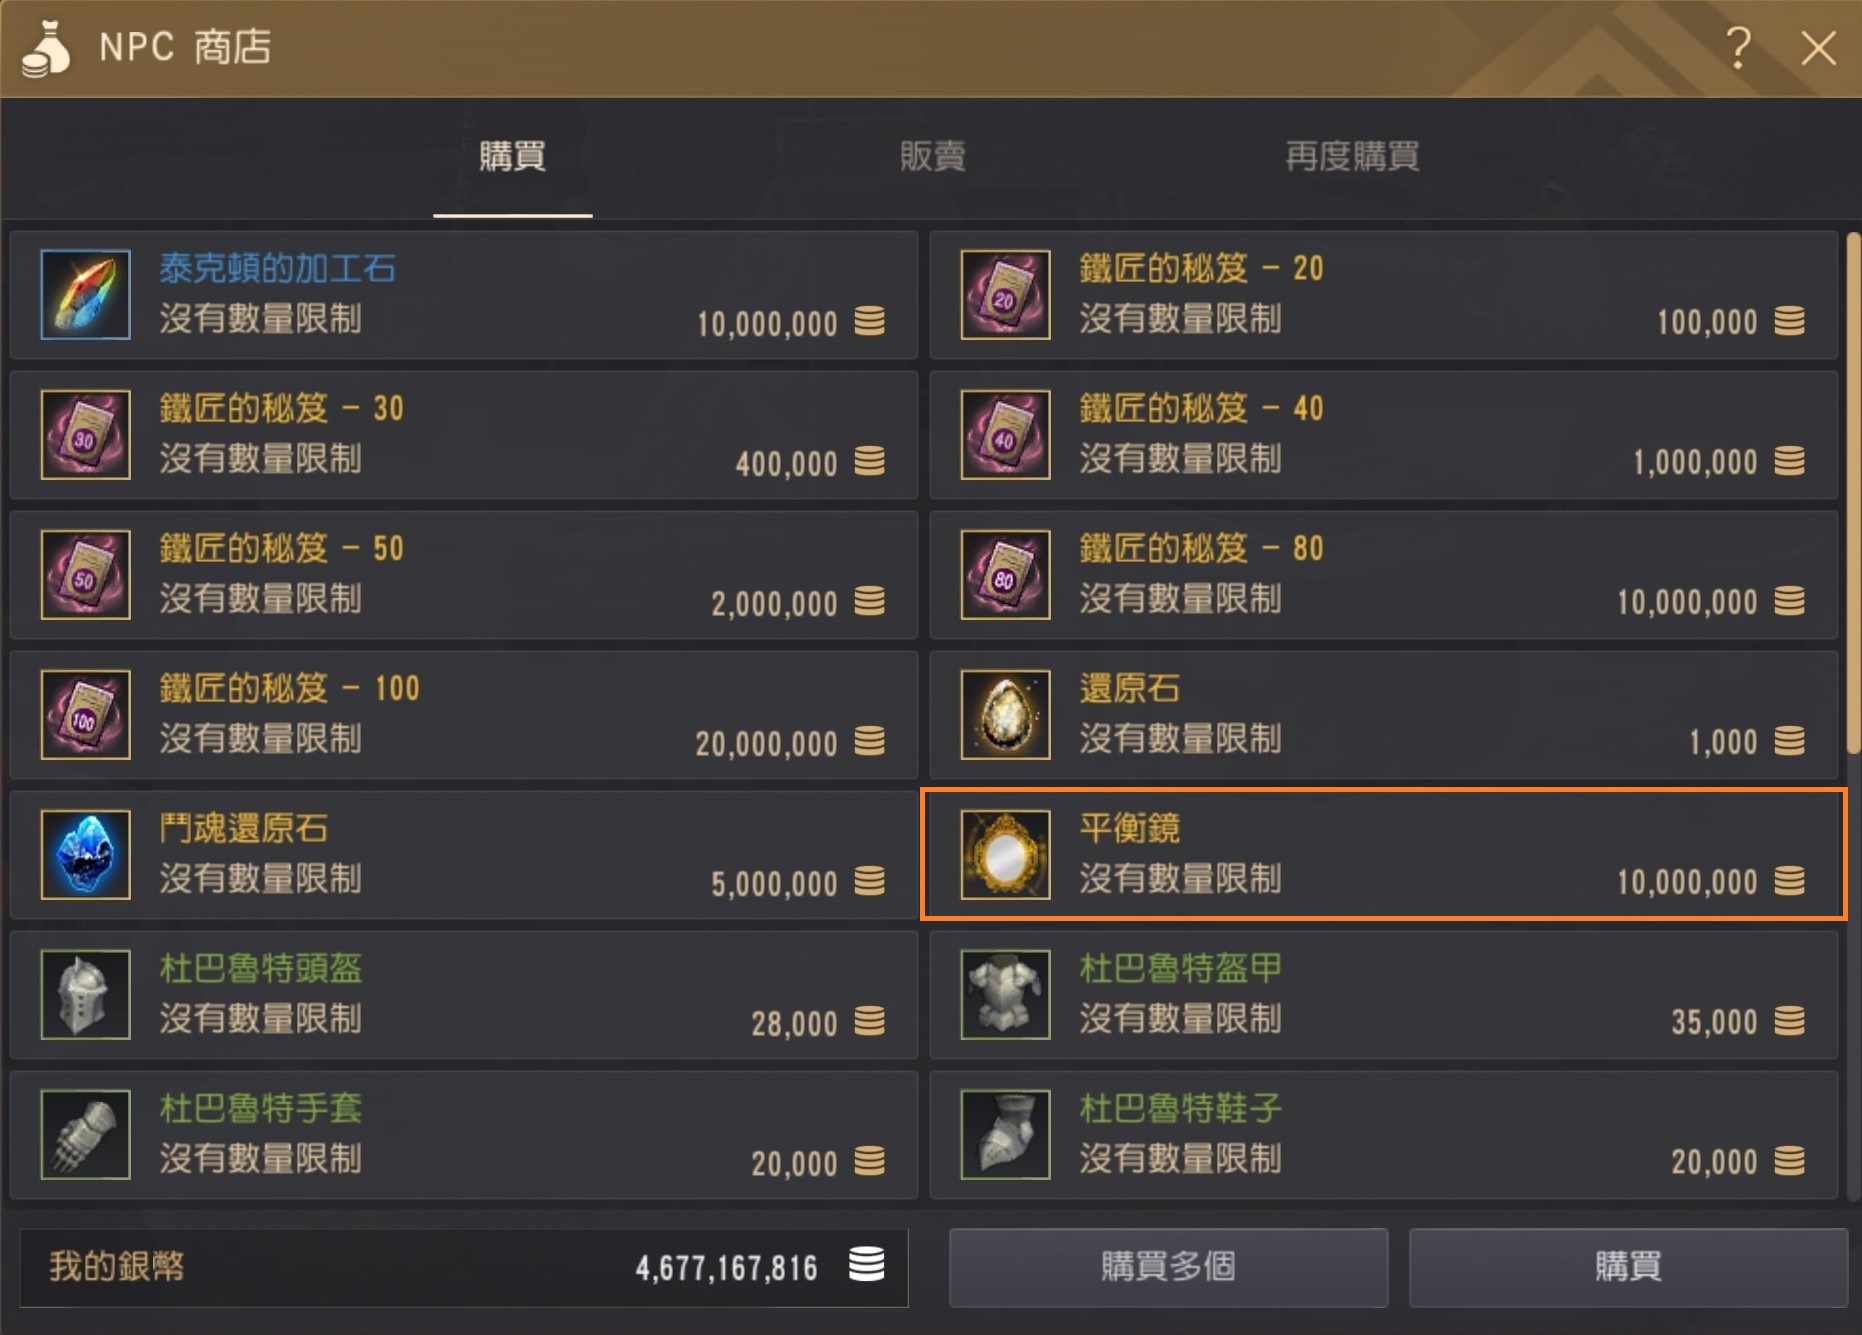Select the 購買 buy tab

tap(512, 156)
